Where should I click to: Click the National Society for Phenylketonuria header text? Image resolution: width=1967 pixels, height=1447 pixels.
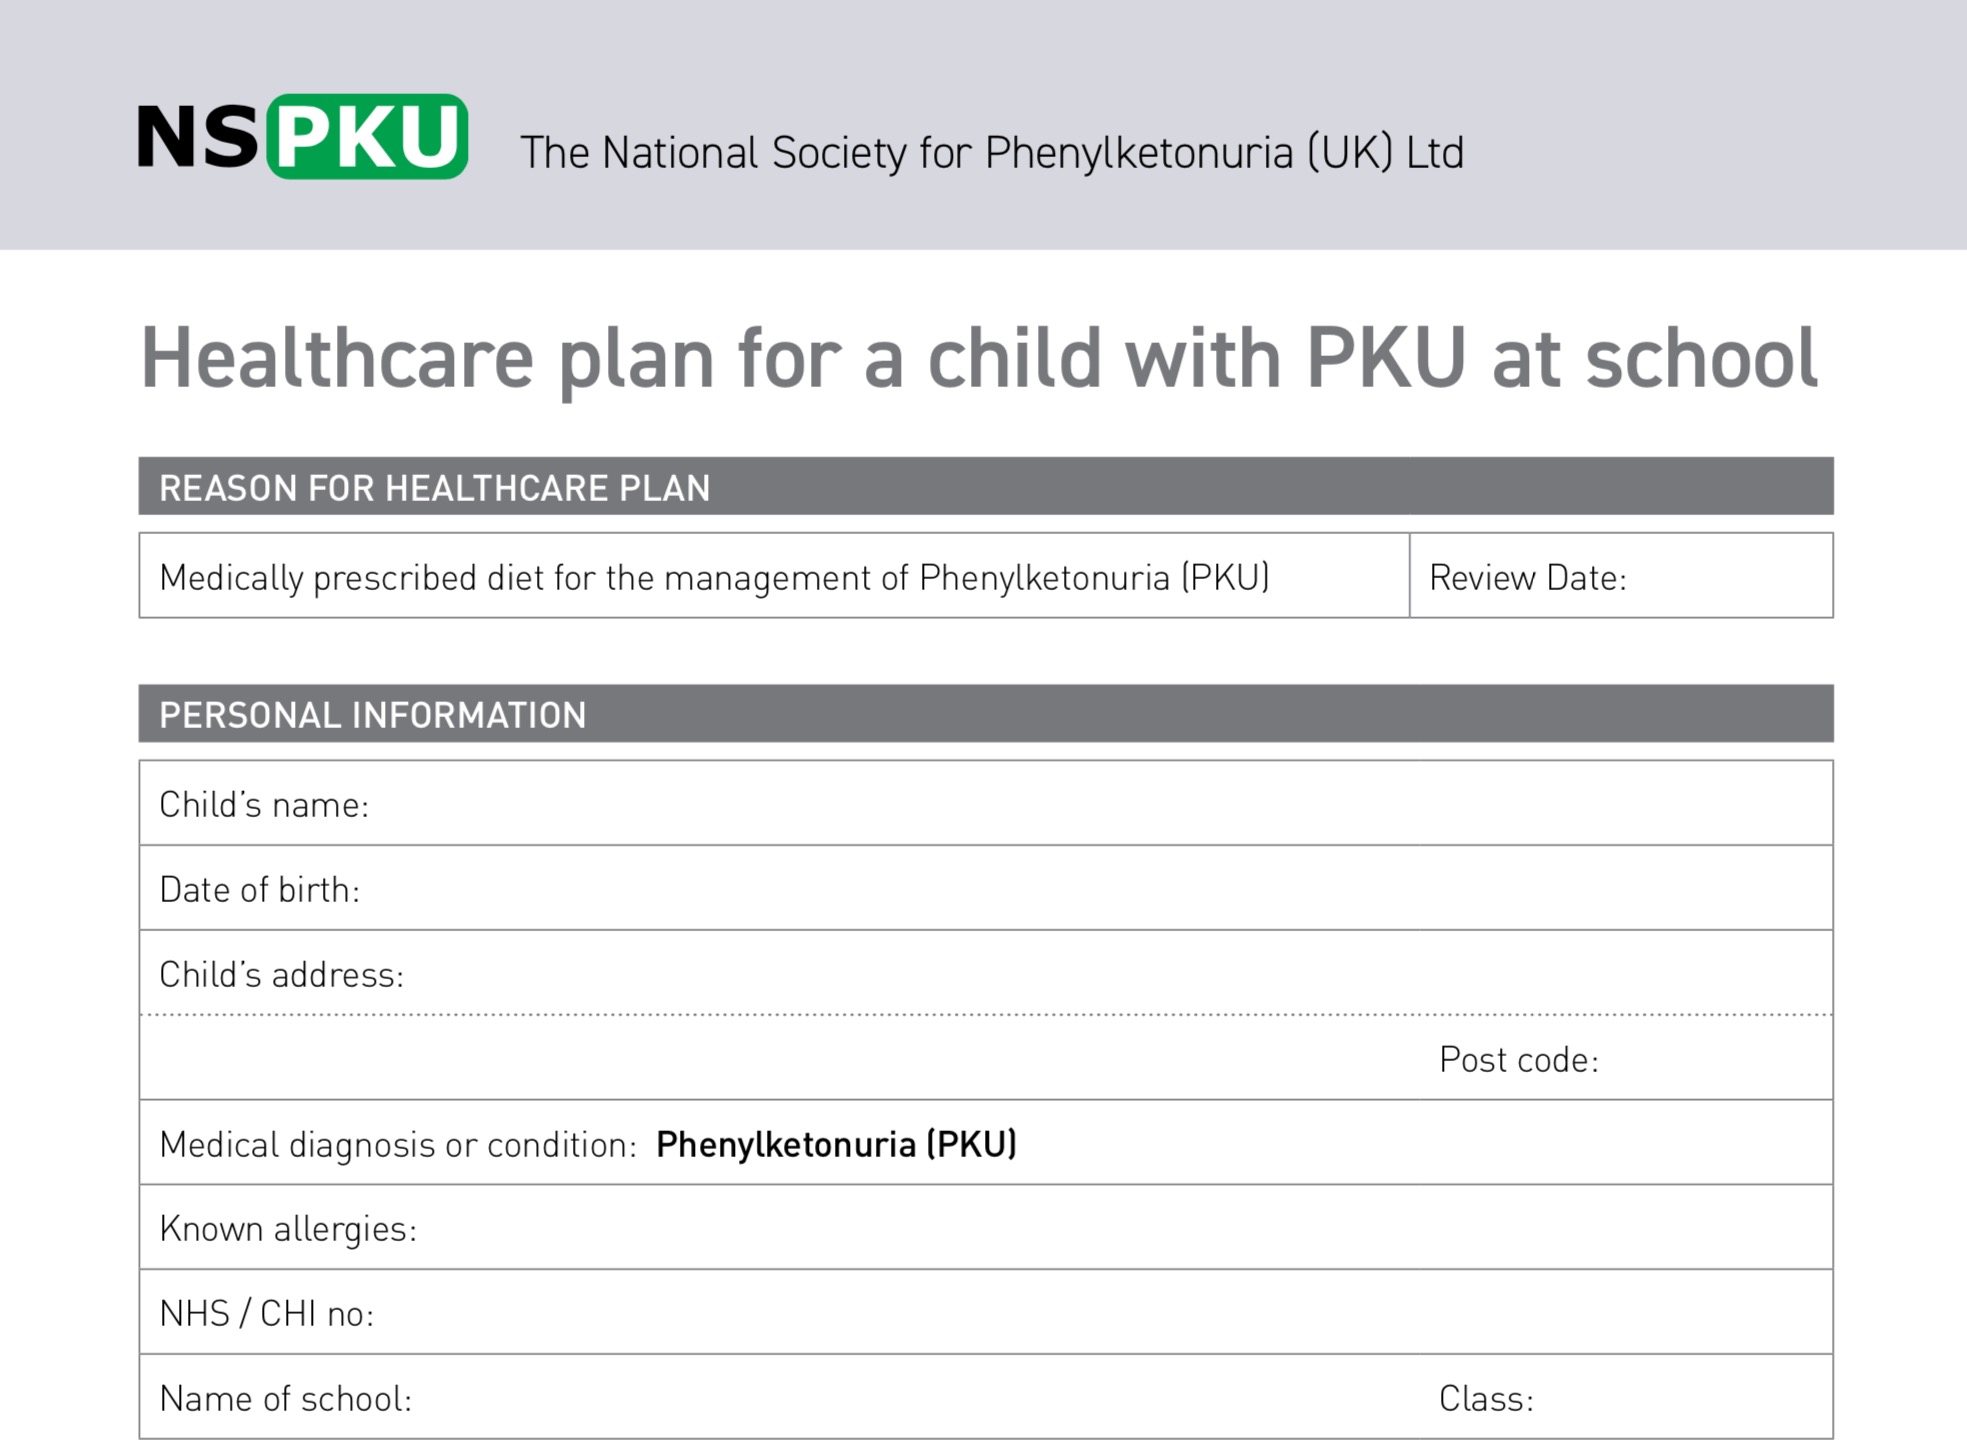[991, 153]
